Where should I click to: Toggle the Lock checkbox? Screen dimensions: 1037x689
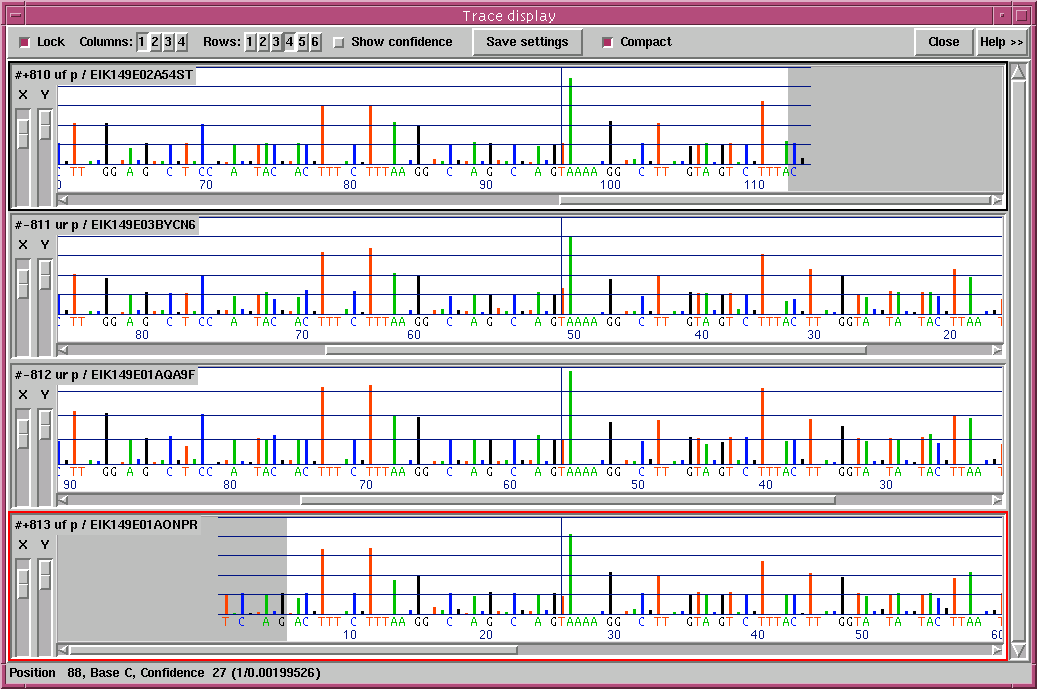(25, 42)
